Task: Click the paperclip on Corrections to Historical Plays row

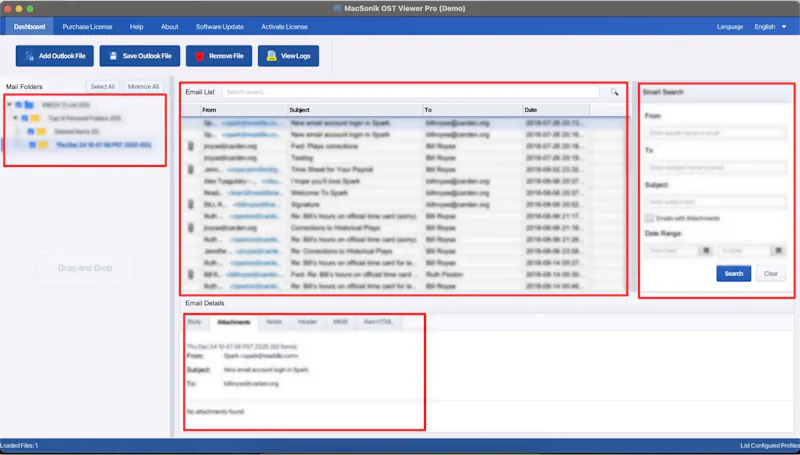Action: click(x=191, y=228)
